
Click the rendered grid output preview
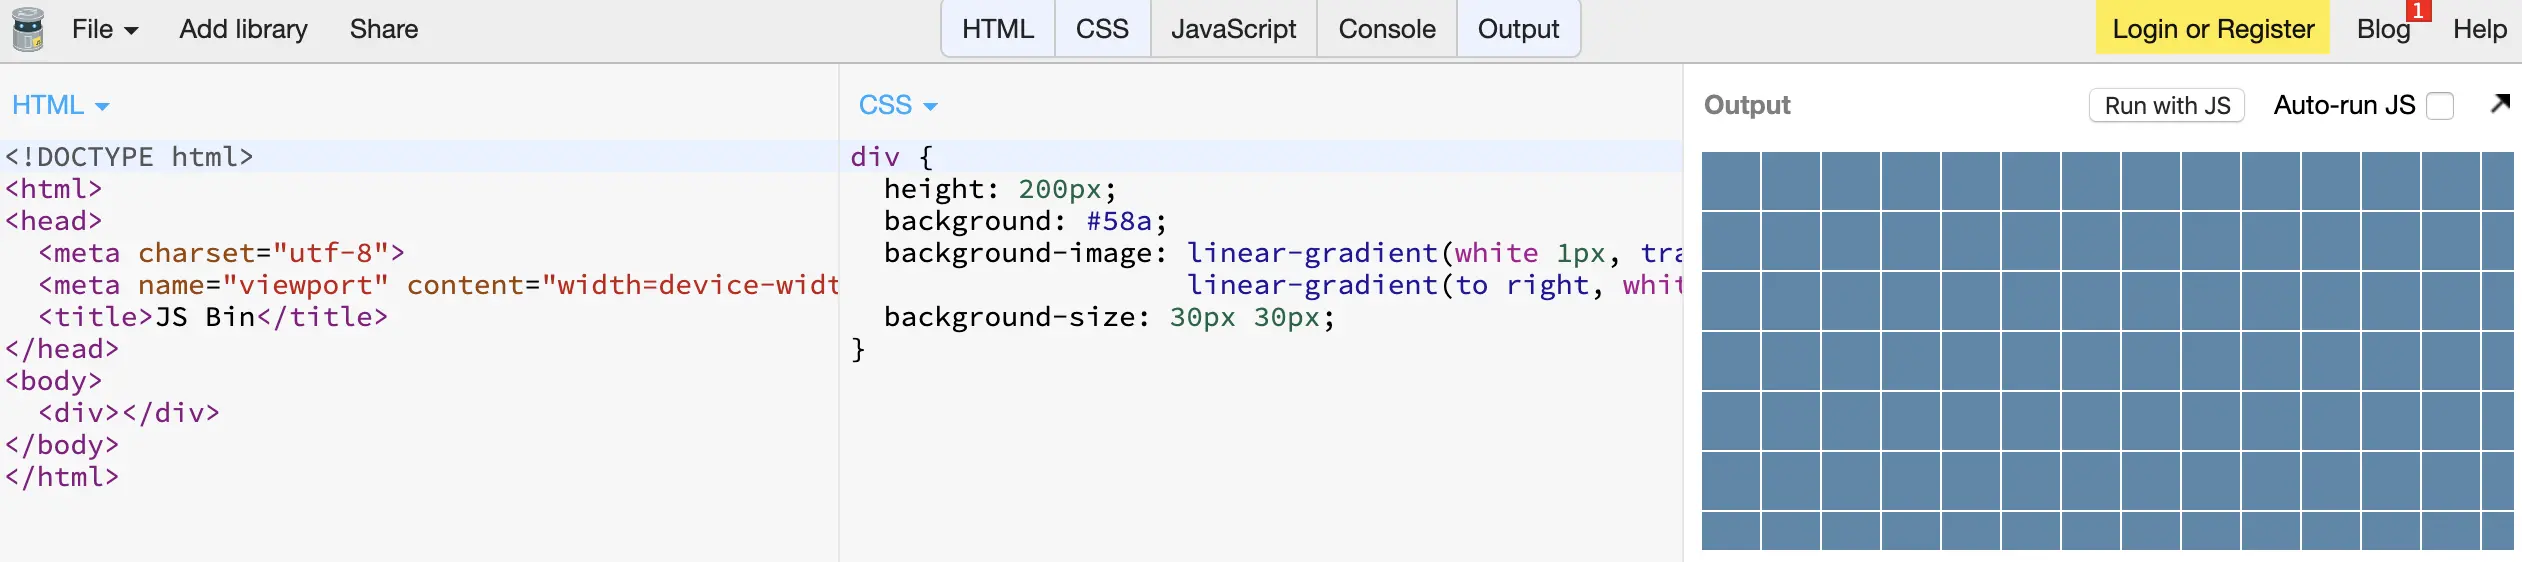click(x=2107, y=350)
